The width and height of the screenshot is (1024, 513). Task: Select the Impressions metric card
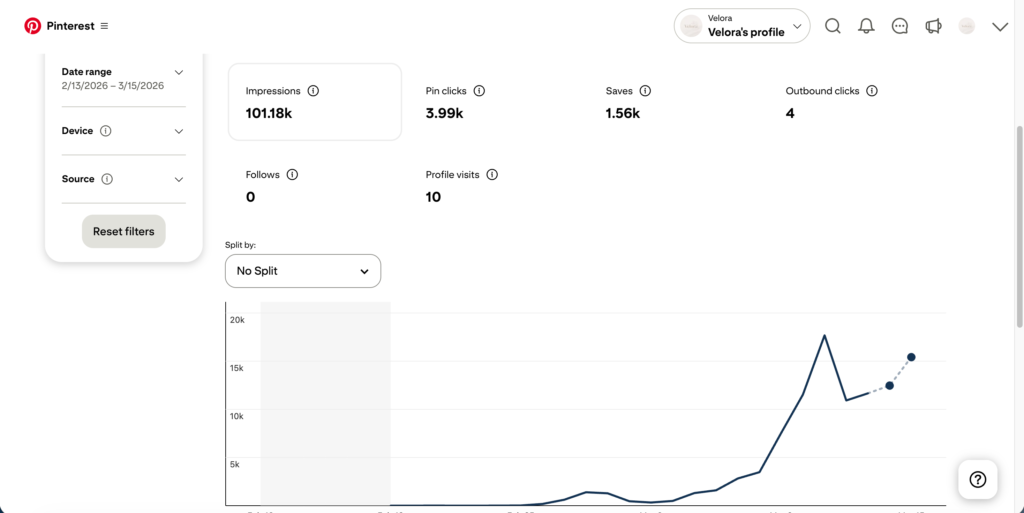pyautogui.click(x=314, y=102)
